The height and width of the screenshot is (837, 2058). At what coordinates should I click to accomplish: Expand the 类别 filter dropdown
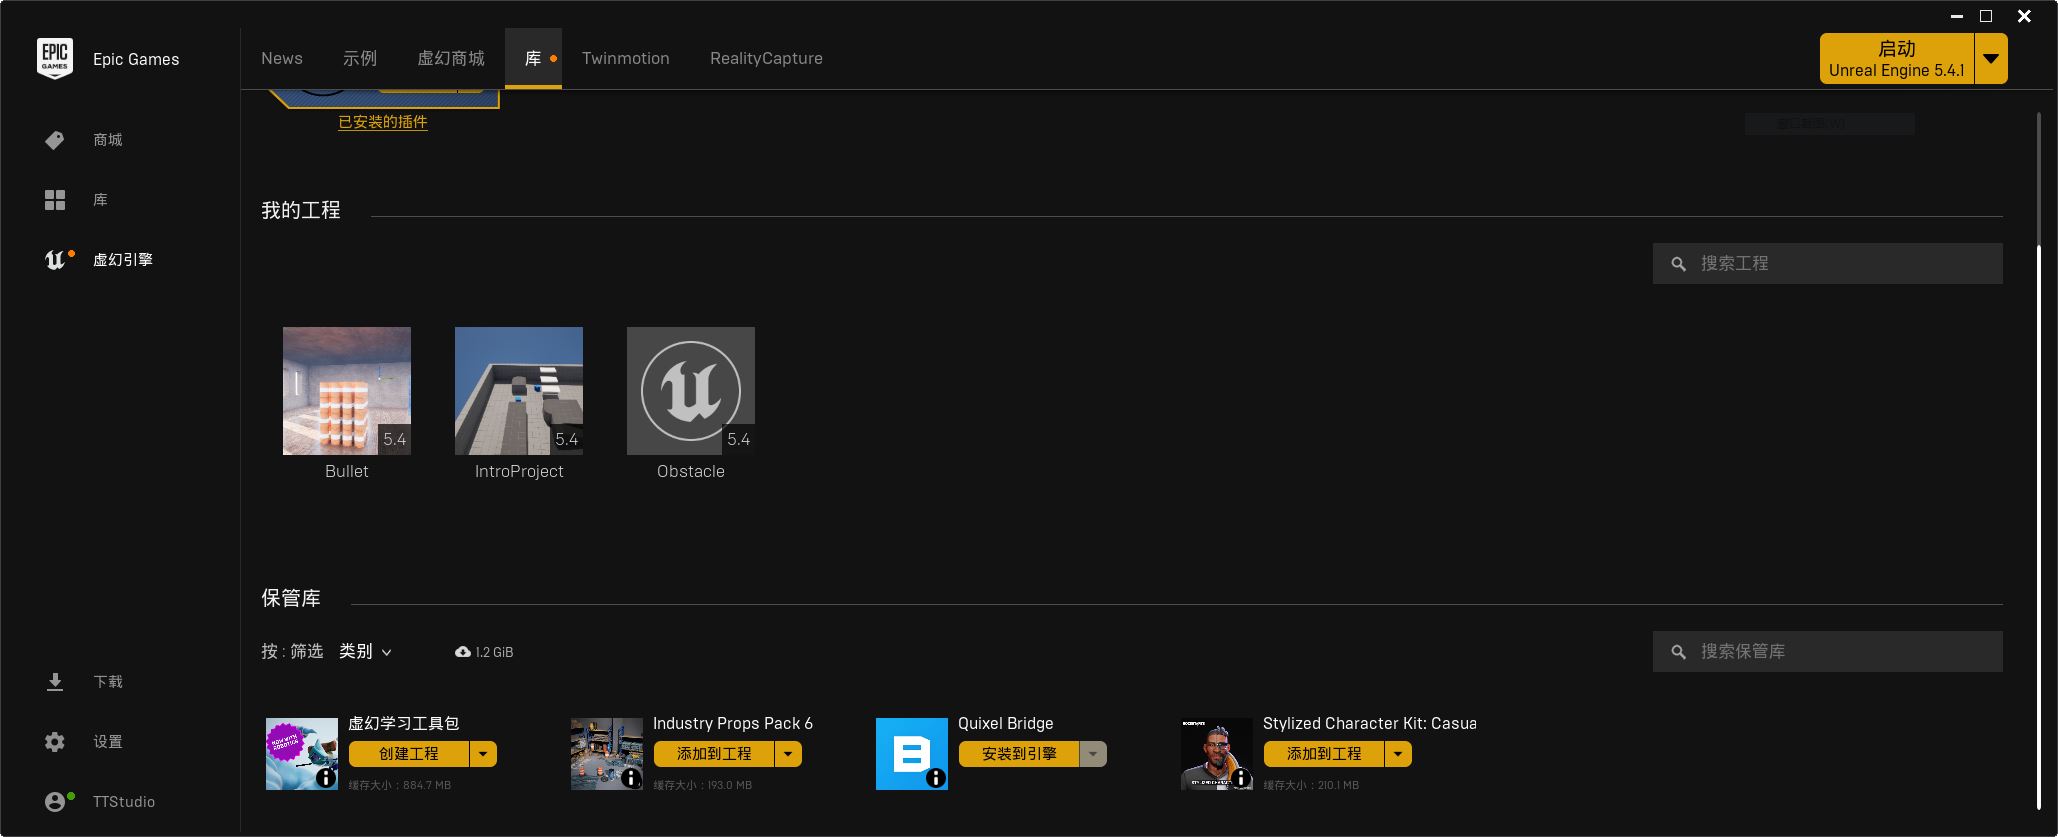tap(366, 652)
